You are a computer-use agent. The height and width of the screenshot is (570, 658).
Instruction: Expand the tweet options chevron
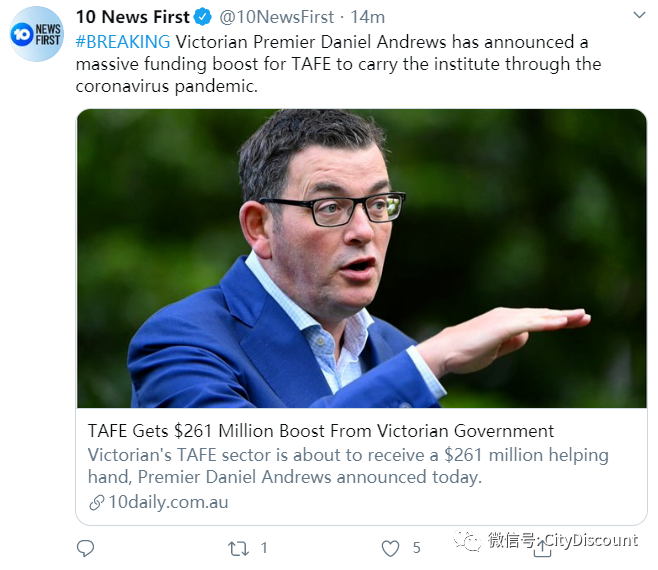(x=639, y=16)
